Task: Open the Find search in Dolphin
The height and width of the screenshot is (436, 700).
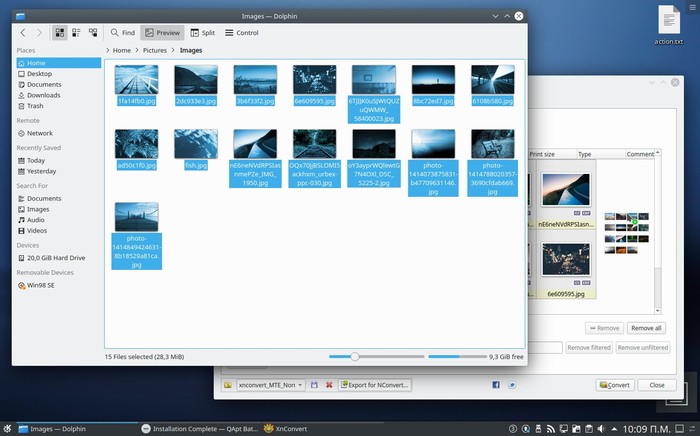Action: (123, 33)
